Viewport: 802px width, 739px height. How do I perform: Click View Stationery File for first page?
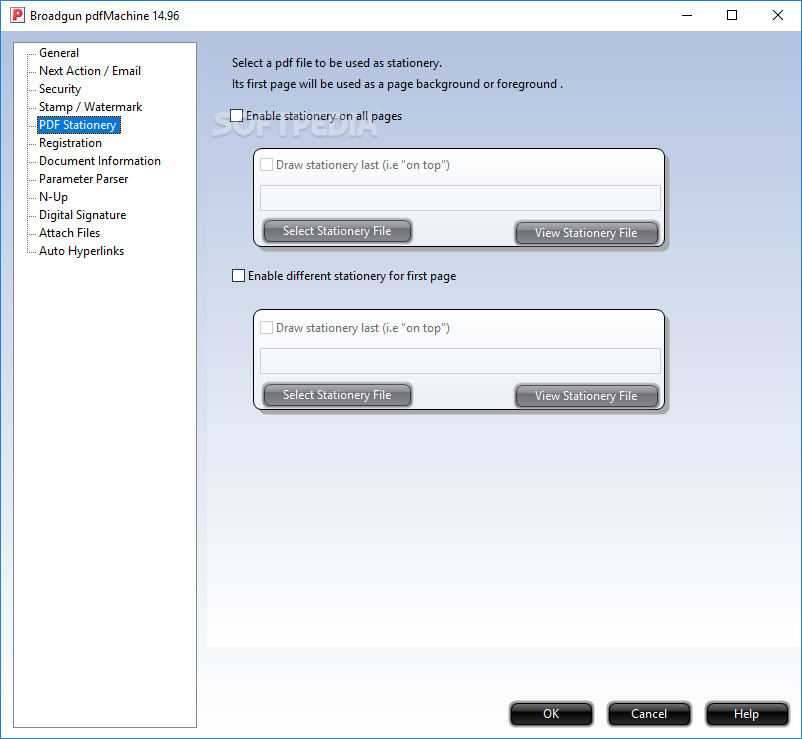(586, 396)
